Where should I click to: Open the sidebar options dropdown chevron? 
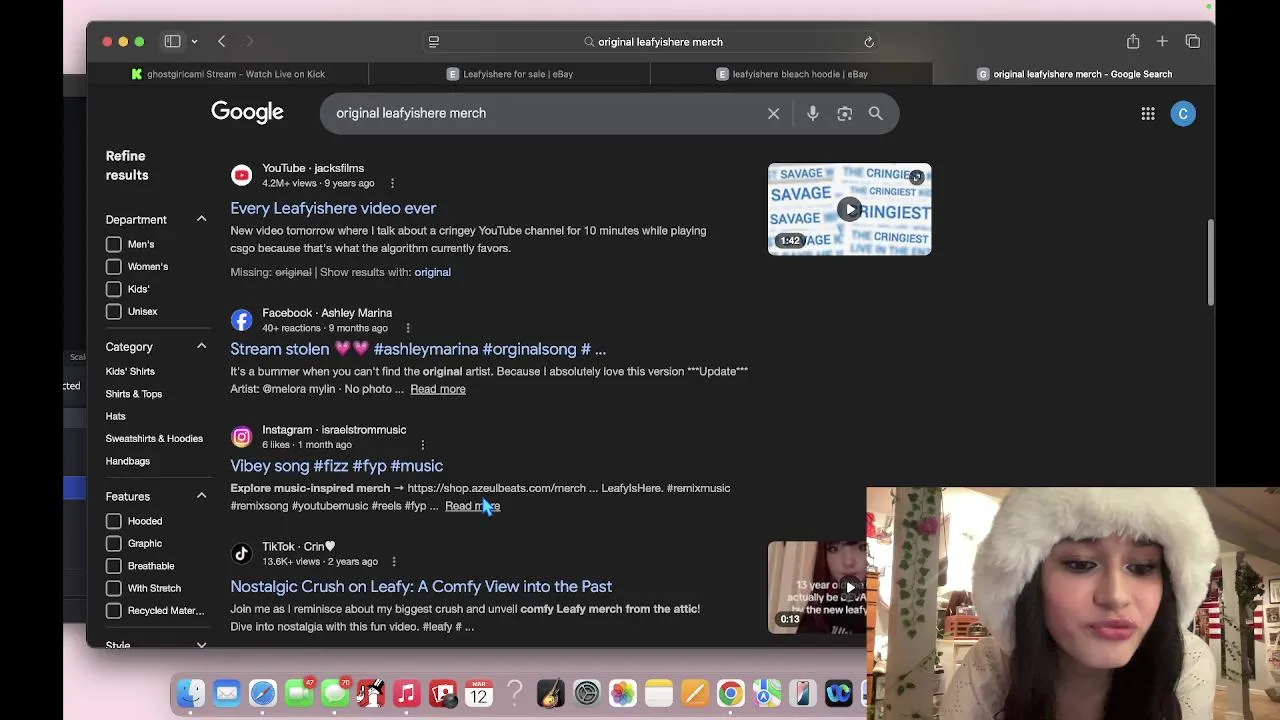[194, 42]
